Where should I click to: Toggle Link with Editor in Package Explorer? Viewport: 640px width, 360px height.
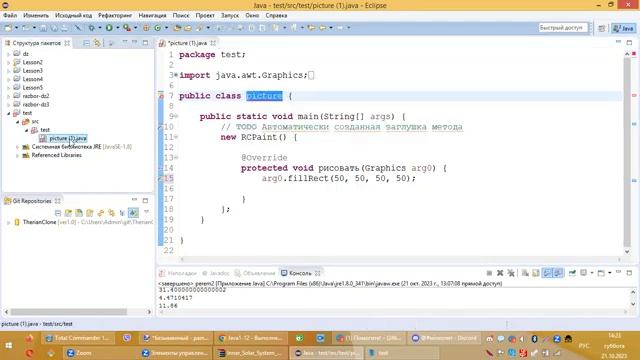point(97,43)
